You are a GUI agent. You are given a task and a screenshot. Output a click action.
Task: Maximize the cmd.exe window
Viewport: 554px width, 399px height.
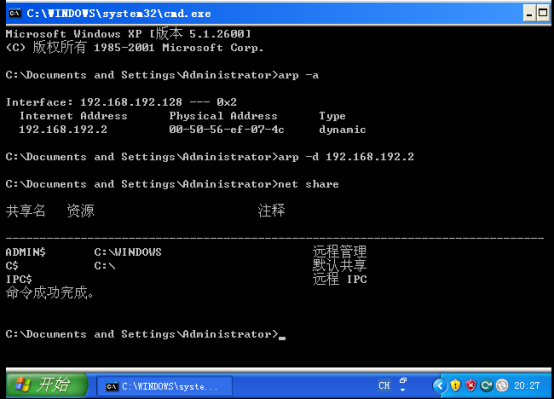(543, 13)
